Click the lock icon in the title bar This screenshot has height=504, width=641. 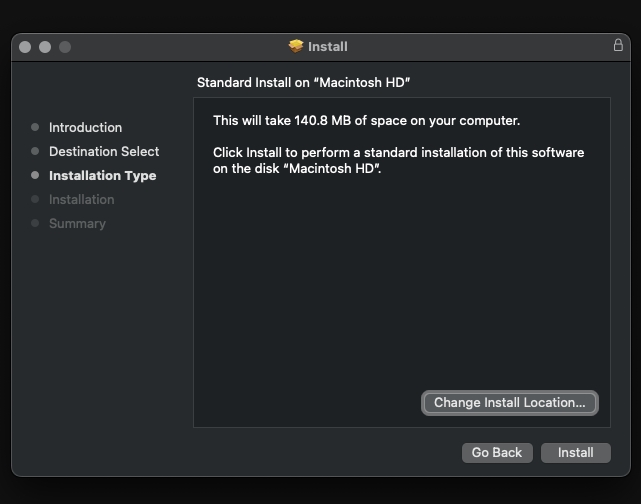618,46
